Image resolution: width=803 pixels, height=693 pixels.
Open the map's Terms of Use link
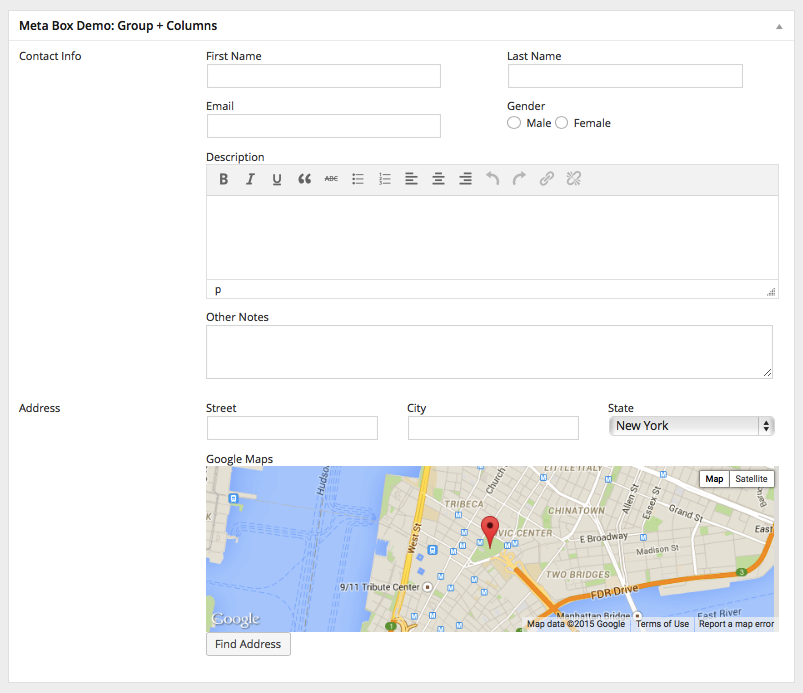(x=662, y=624)
